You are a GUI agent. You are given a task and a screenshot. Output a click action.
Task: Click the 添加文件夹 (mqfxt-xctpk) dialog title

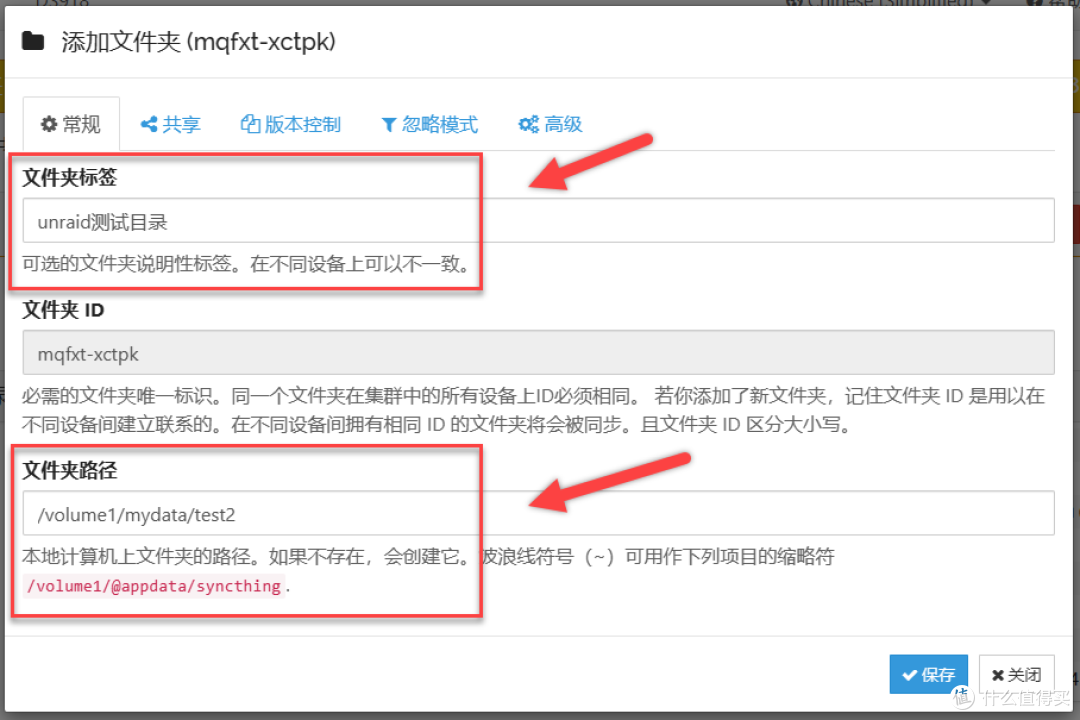(198, 42)
